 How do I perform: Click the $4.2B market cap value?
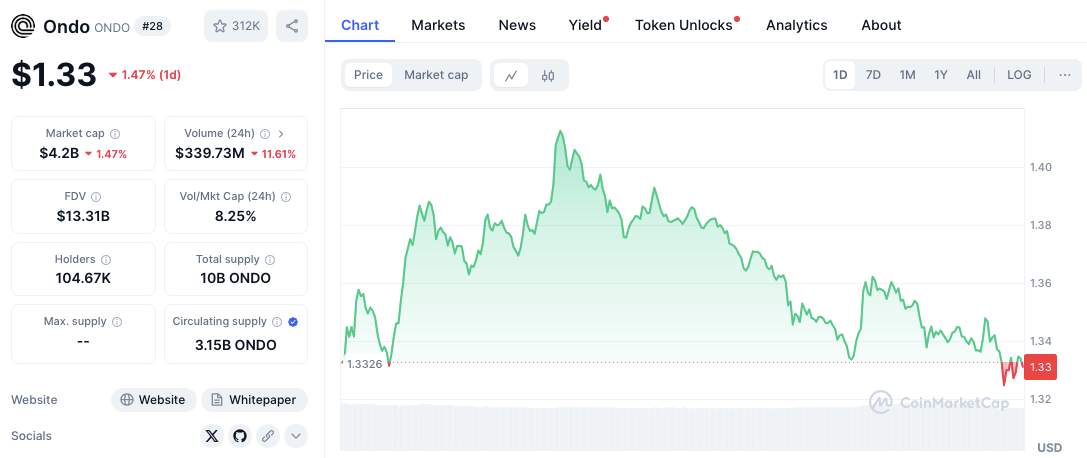[59, 154]
